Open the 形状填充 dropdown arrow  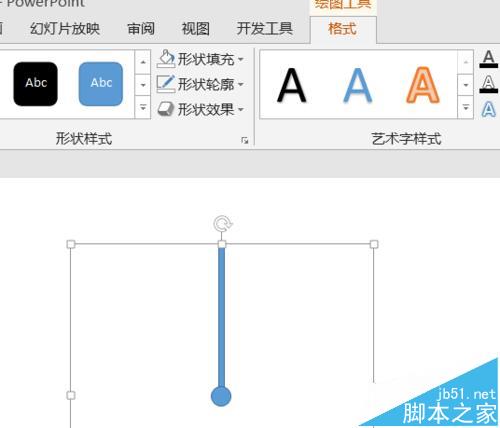241,60
